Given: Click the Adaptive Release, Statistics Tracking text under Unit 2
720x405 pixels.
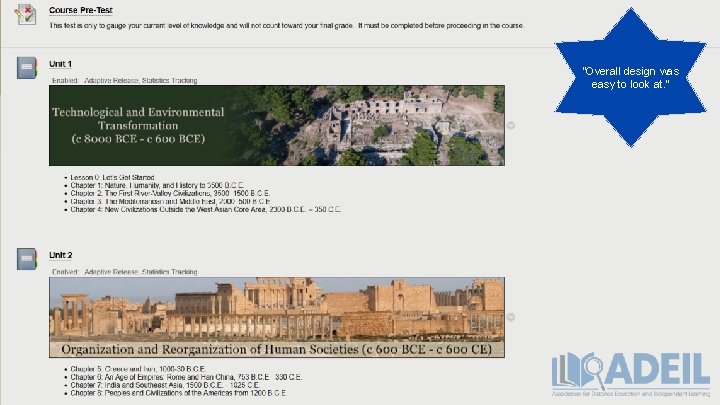Looking at the screenshot, I should (141, 272).
